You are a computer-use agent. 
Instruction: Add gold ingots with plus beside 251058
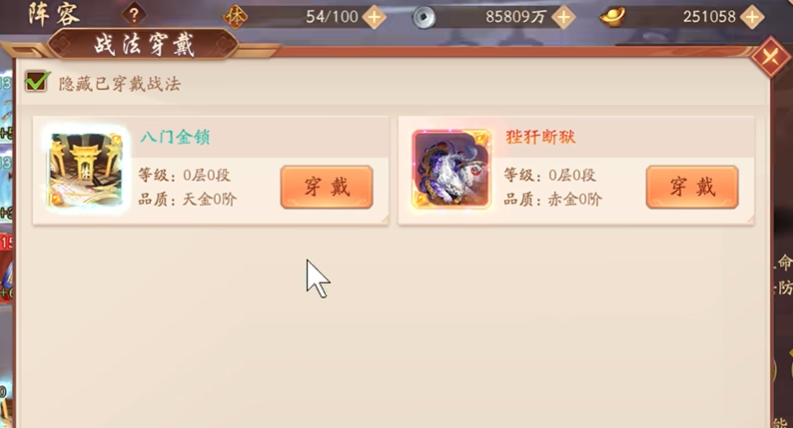752,17
